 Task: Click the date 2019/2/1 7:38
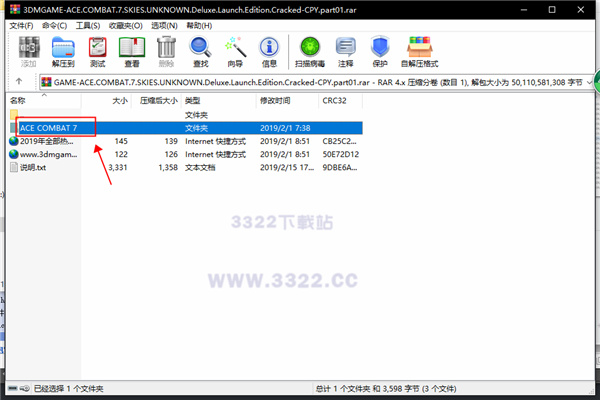click(x=285, y=128)
